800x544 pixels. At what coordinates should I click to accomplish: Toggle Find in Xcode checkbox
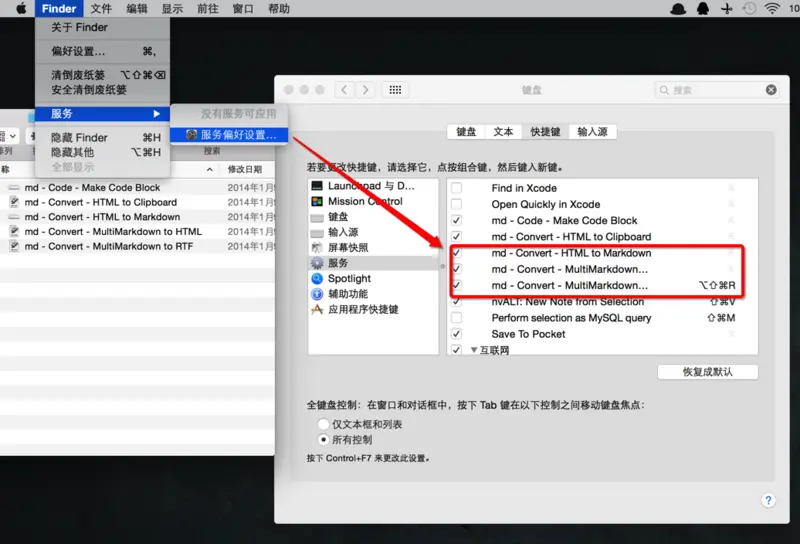pyautogui.click(x=457, y=188)
